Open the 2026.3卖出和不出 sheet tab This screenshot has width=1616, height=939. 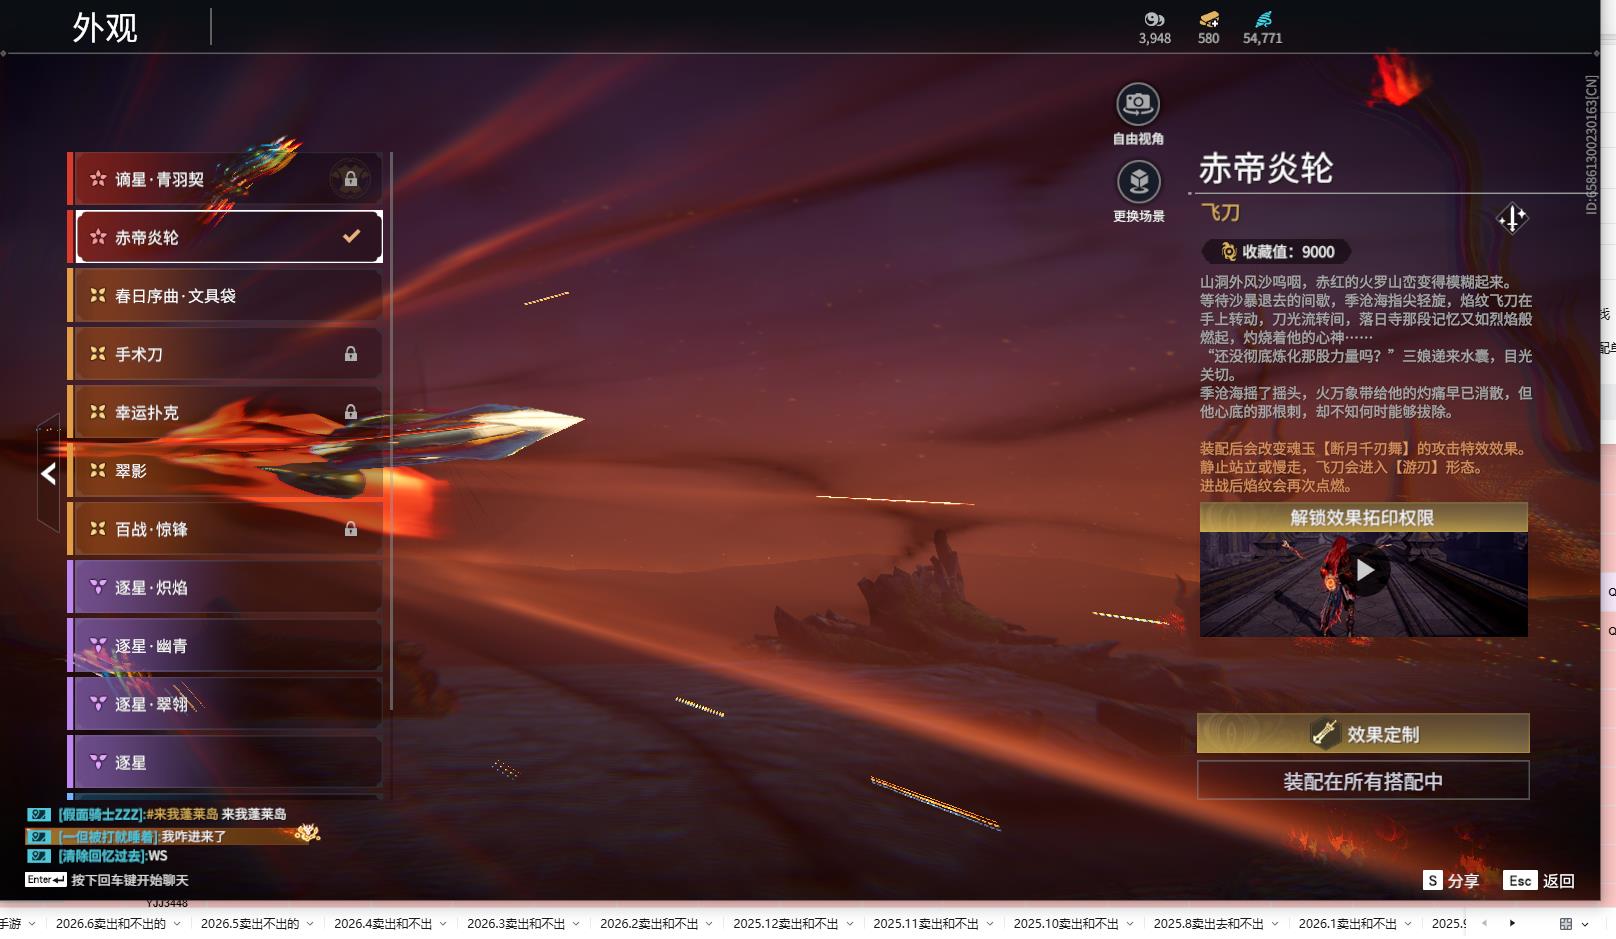516,923
